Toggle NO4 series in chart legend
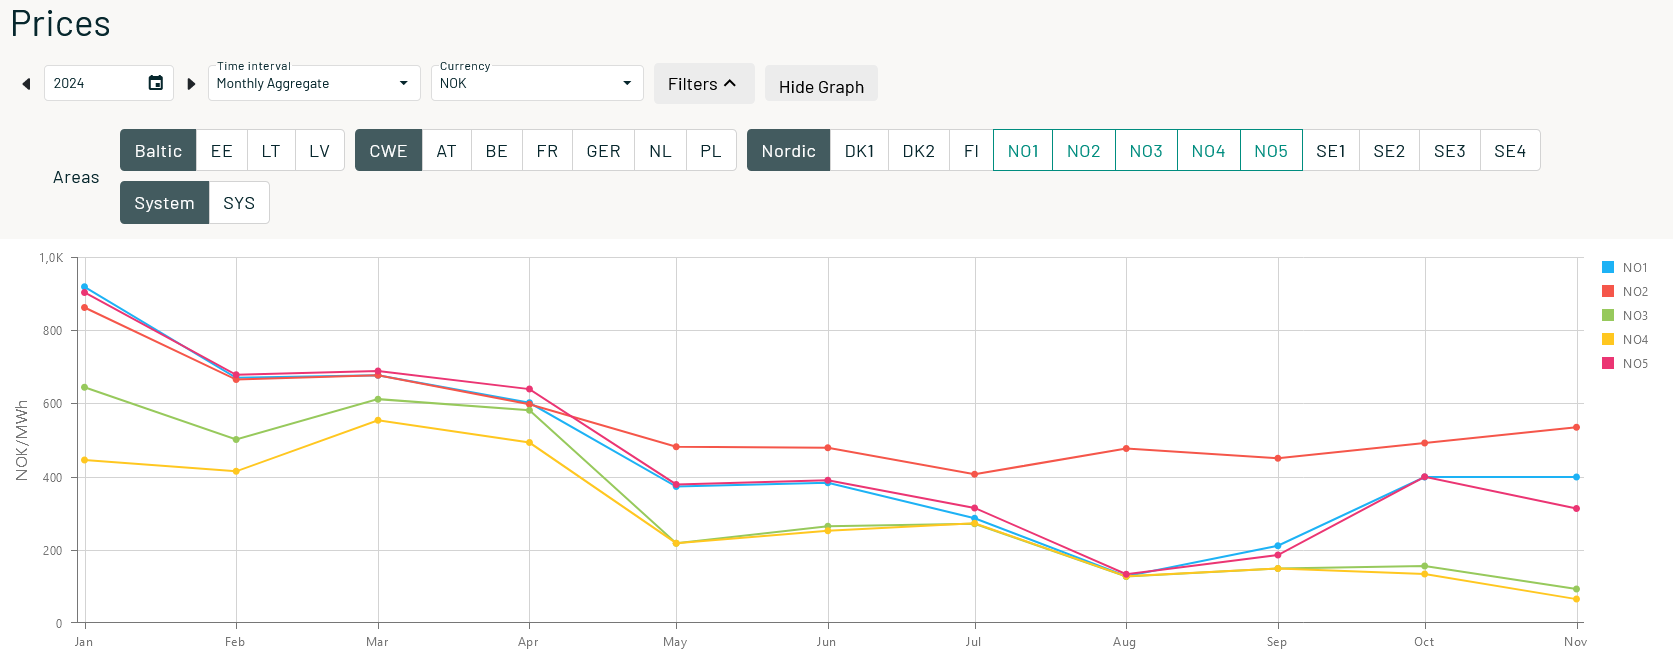The width and height of the screenshot is (1673, 655). tap(1625, 340)
